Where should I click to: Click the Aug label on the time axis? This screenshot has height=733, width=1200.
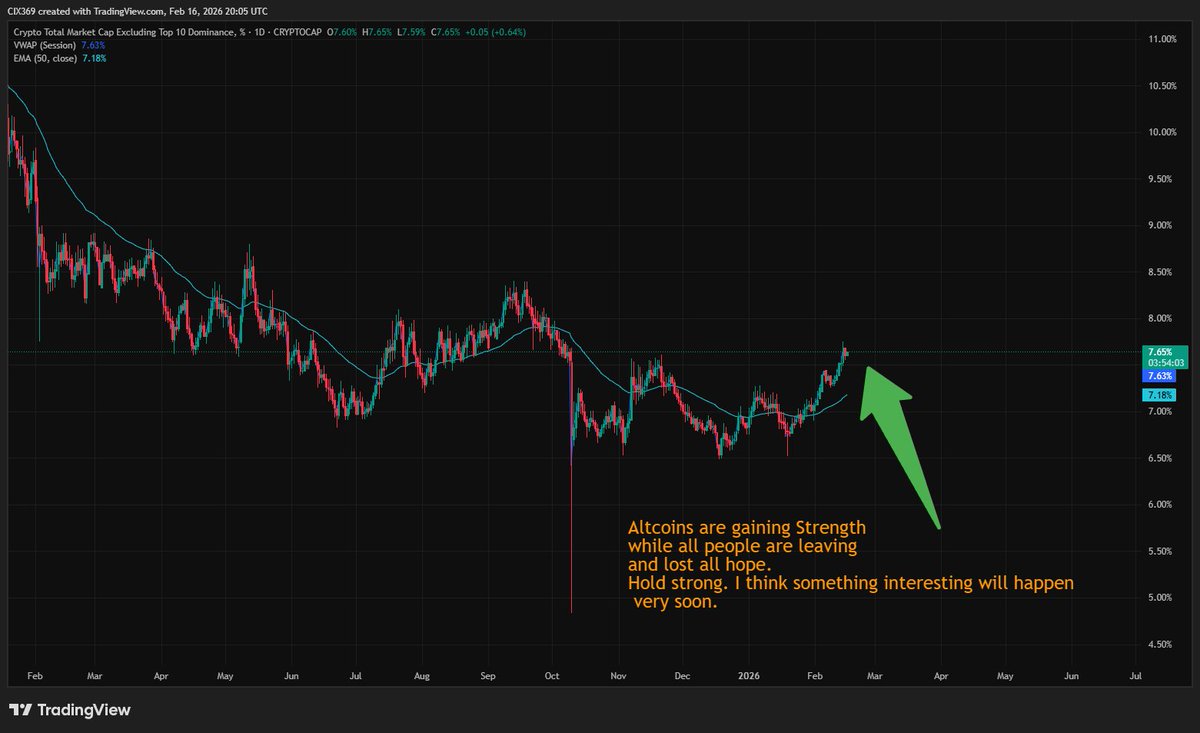(422, 677)
